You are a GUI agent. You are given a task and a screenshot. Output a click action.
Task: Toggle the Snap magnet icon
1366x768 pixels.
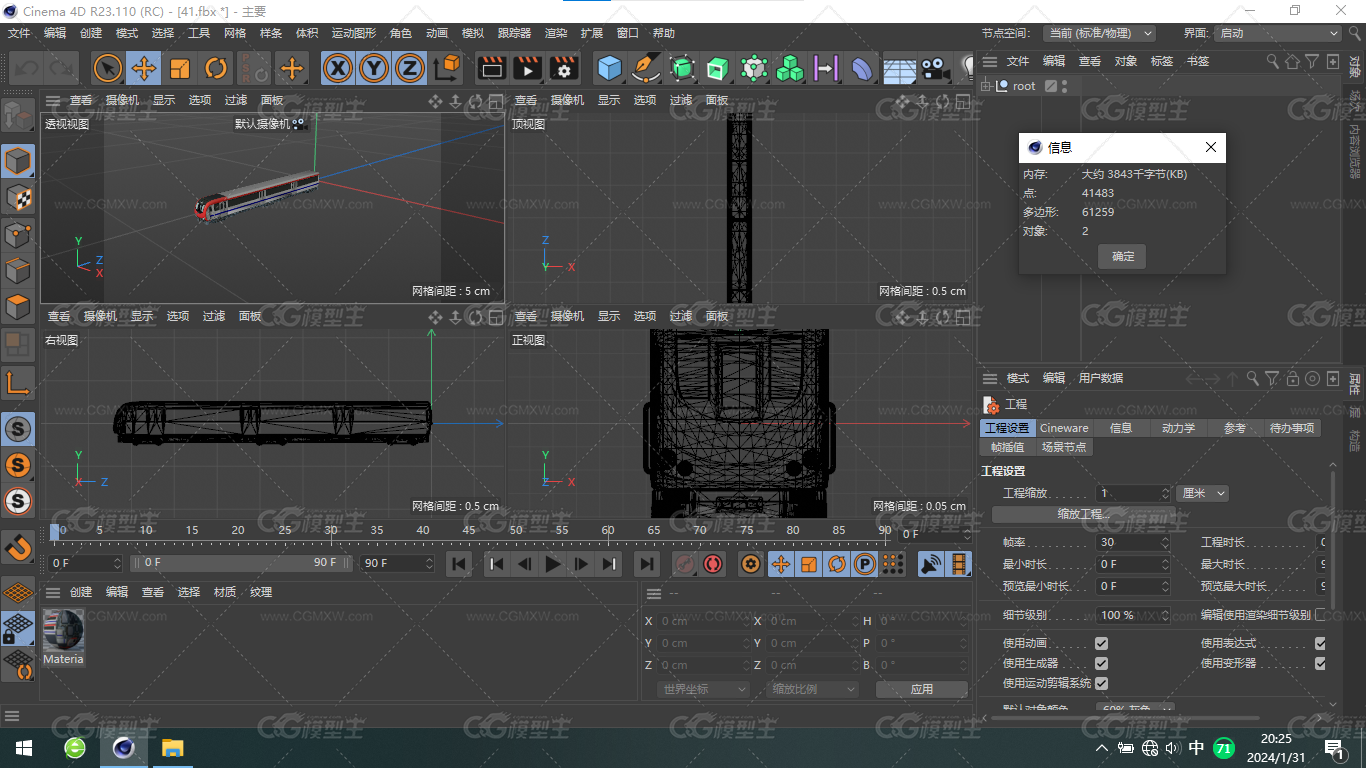click(x=18, y=547)
